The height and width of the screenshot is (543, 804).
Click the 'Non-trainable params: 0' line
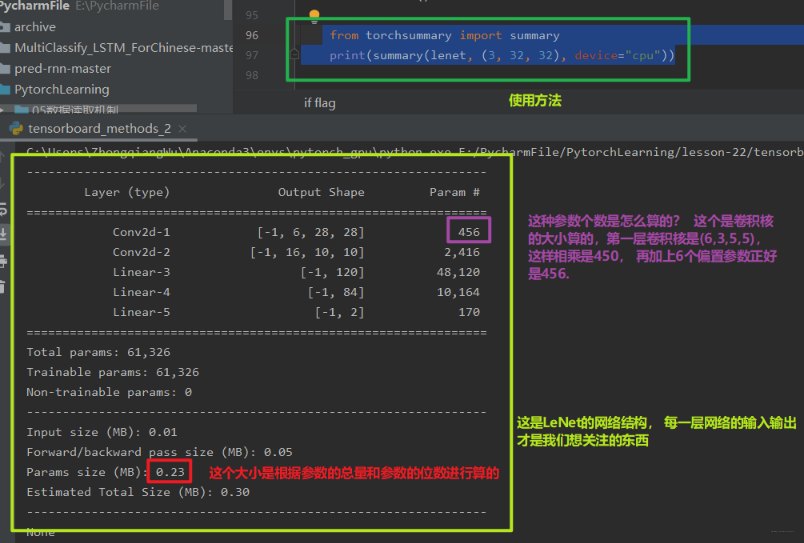point(109,392)
